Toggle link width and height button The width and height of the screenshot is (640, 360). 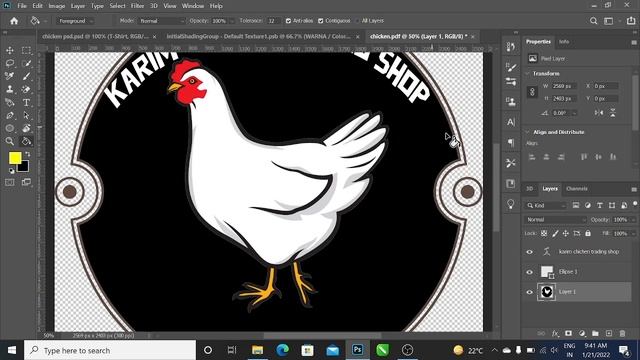click(532, 92)
